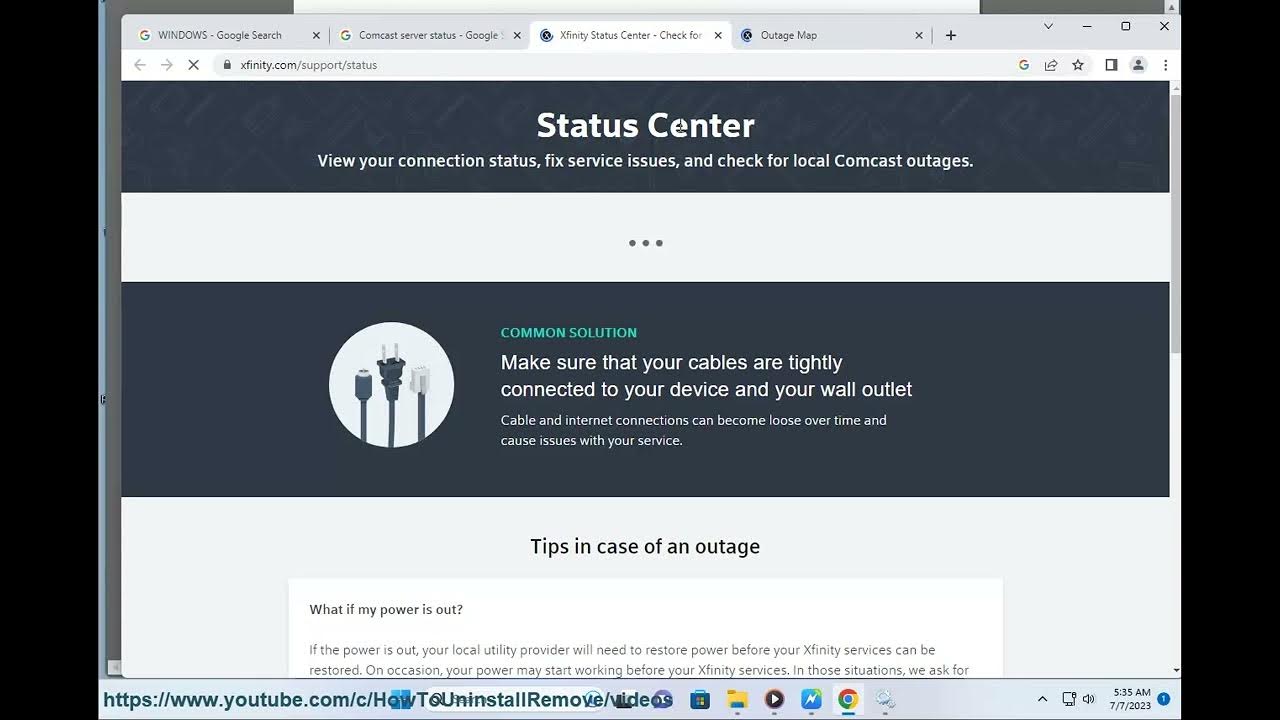The width and height of the screenshot is (1280, 720).
Task: Click 'Make sure that your cables' heading
Action: pyautogui.click(x=706, y=376)
